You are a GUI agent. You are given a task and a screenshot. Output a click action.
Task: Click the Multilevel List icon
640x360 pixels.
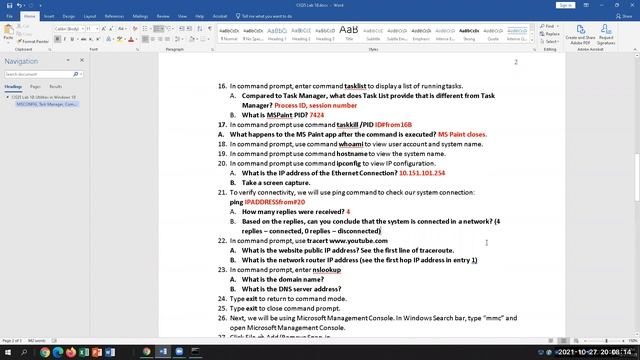pos(169,29)
